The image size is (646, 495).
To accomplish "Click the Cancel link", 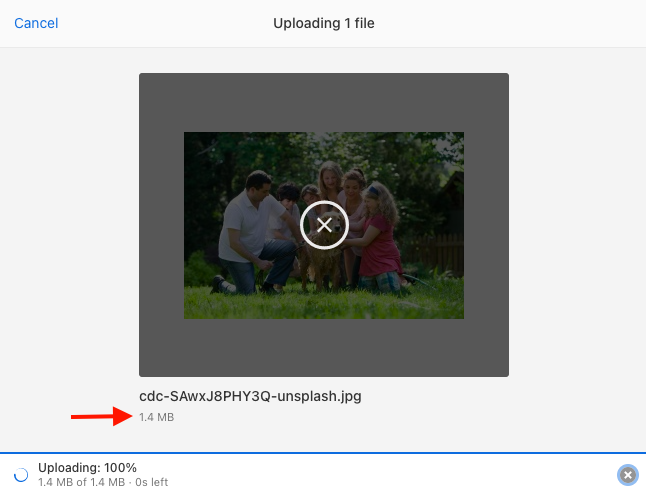I will point(36,23).
